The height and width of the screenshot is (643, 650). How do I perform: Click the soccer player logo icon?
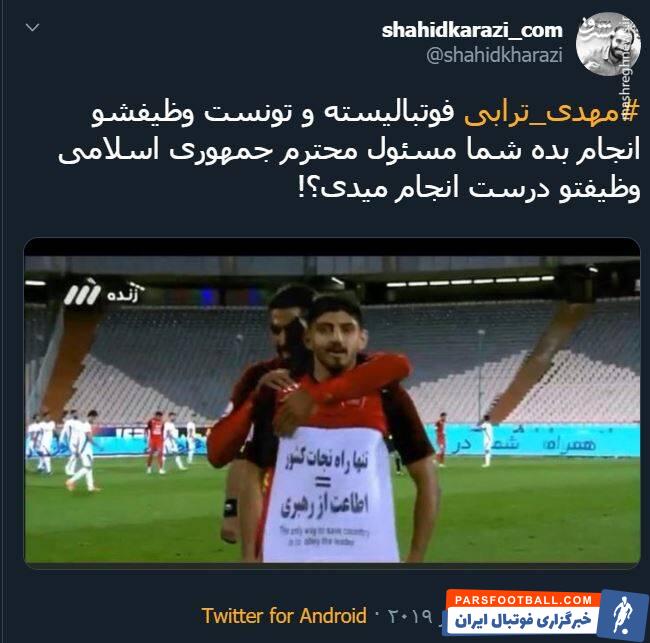tap(623, 616)
